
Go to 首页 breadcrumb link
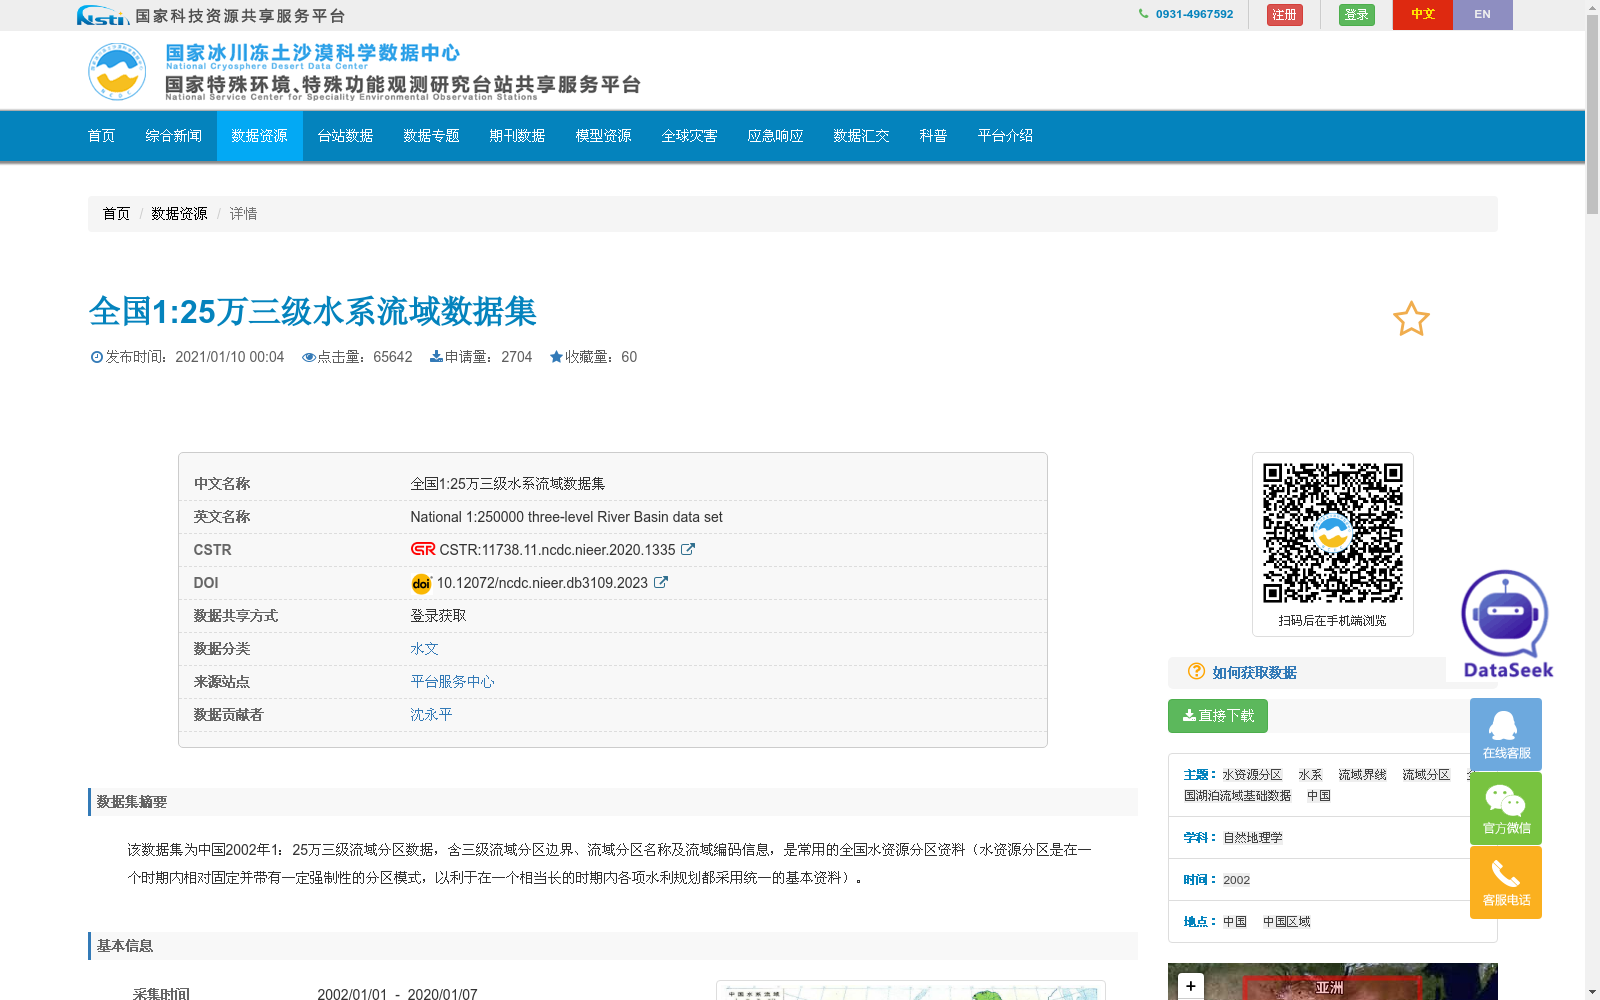click(x=116, y=214)
